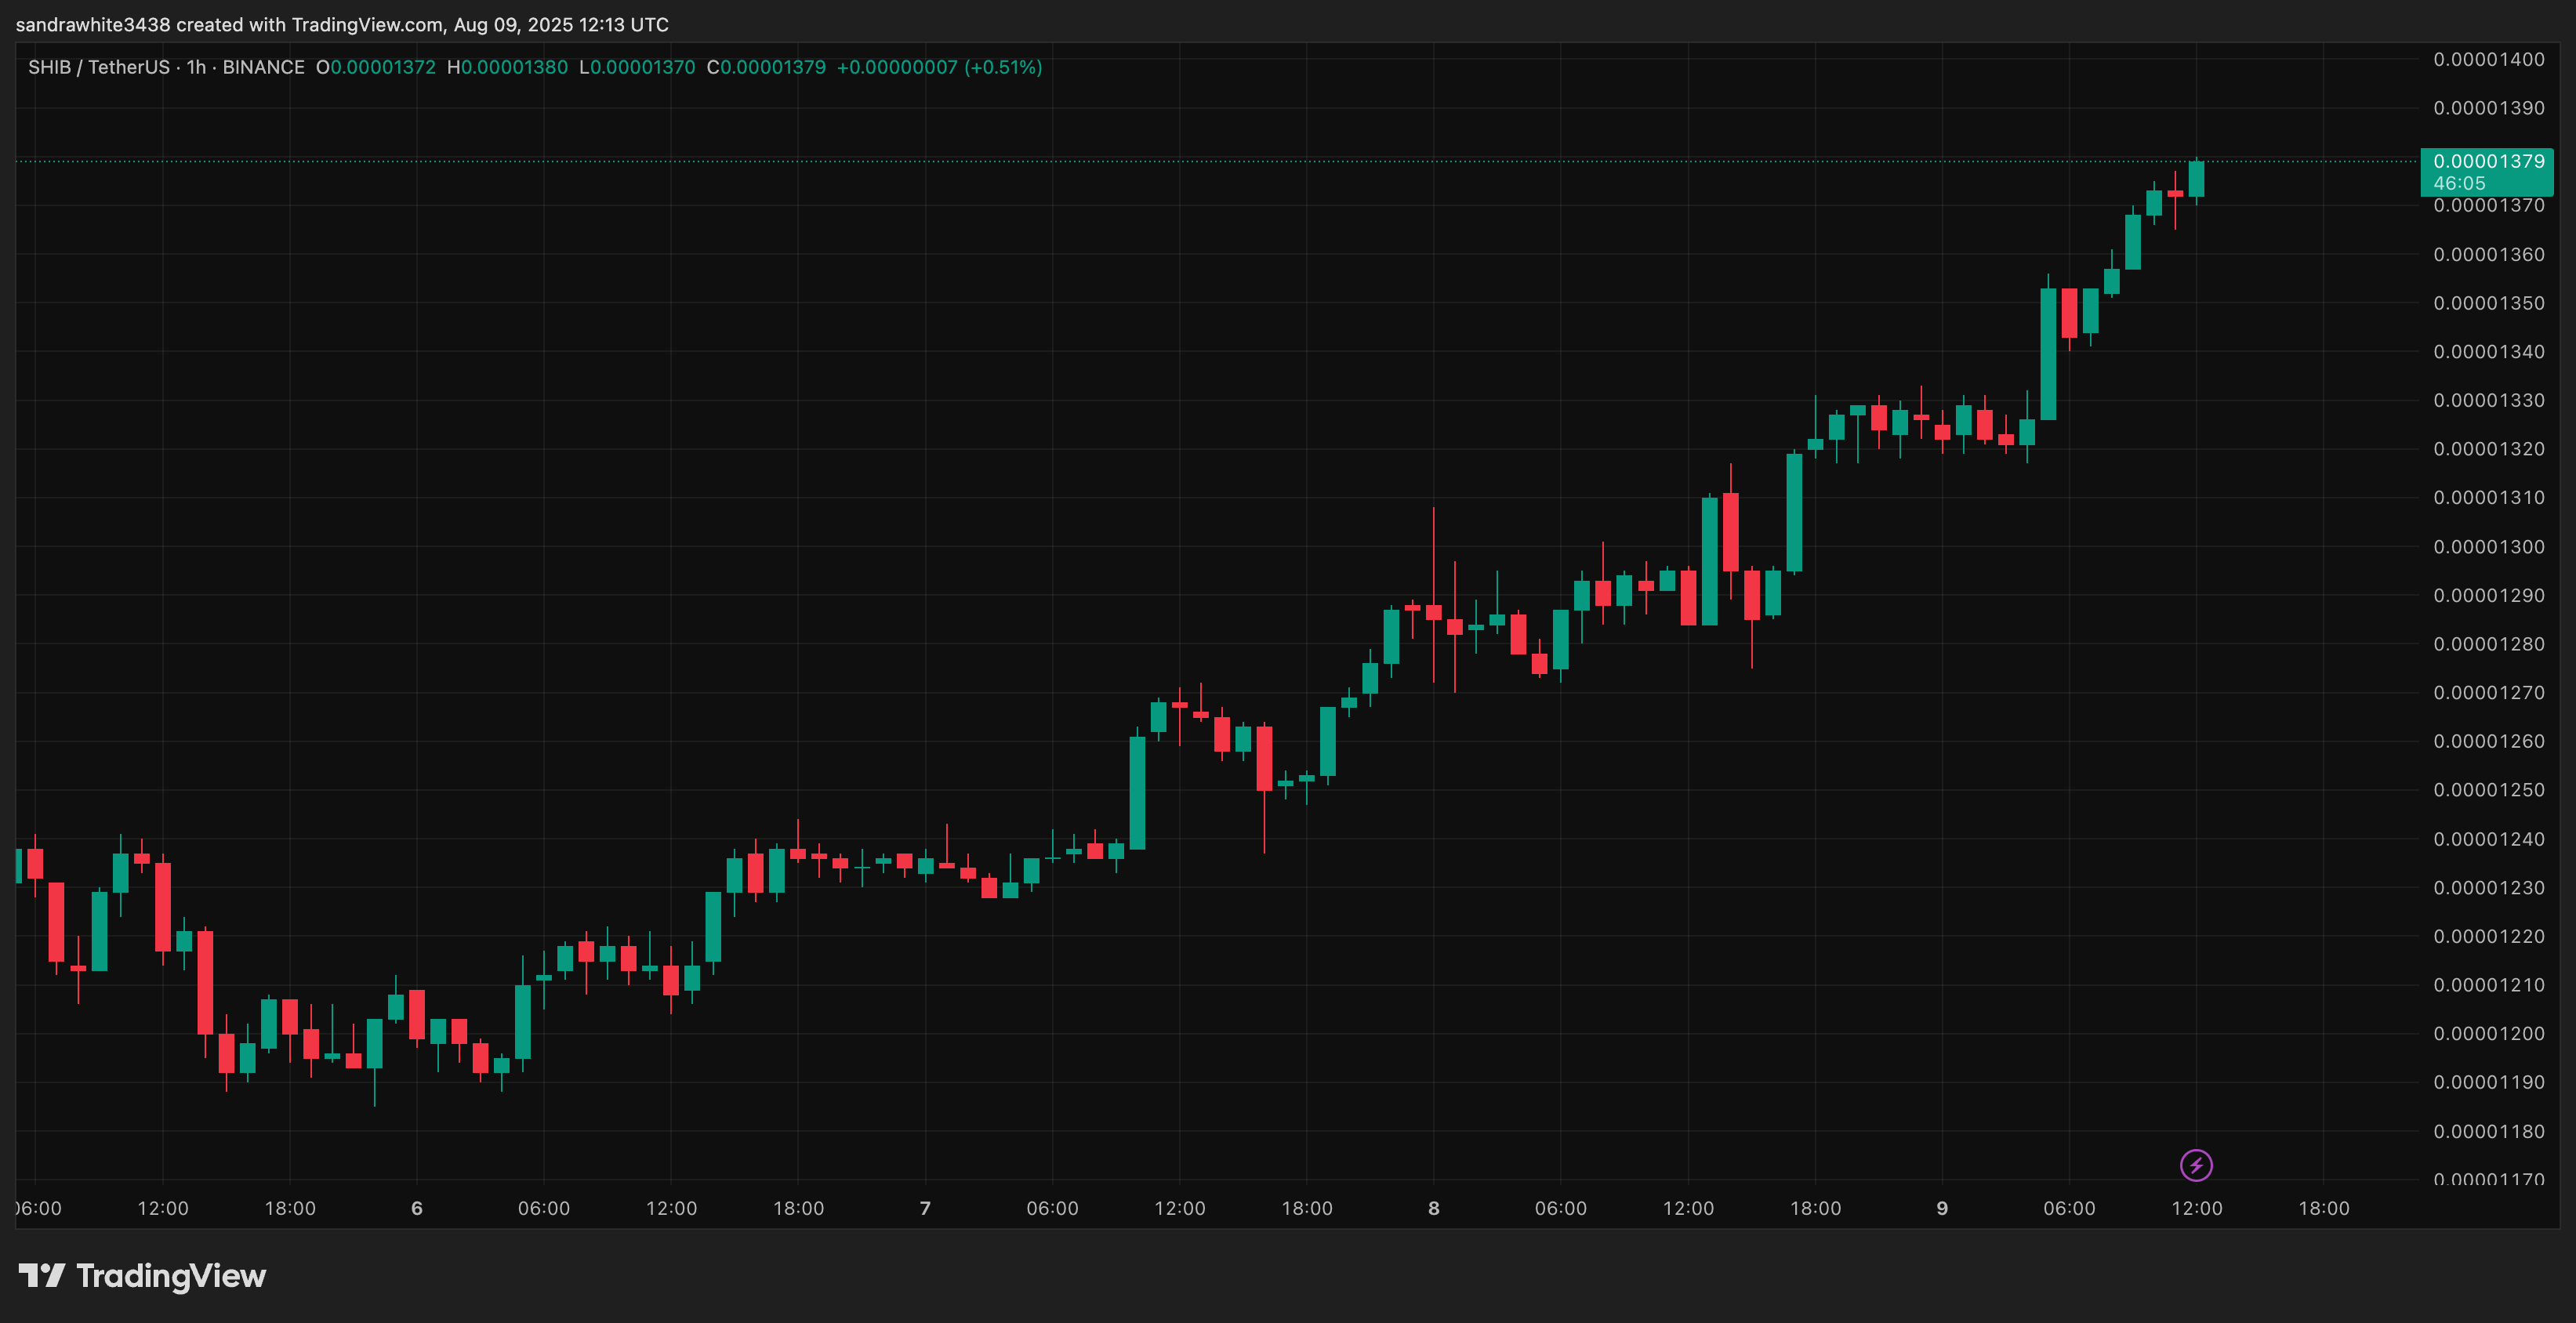Click the 0.00001200 price axis label

(x=2488, y=1034)
